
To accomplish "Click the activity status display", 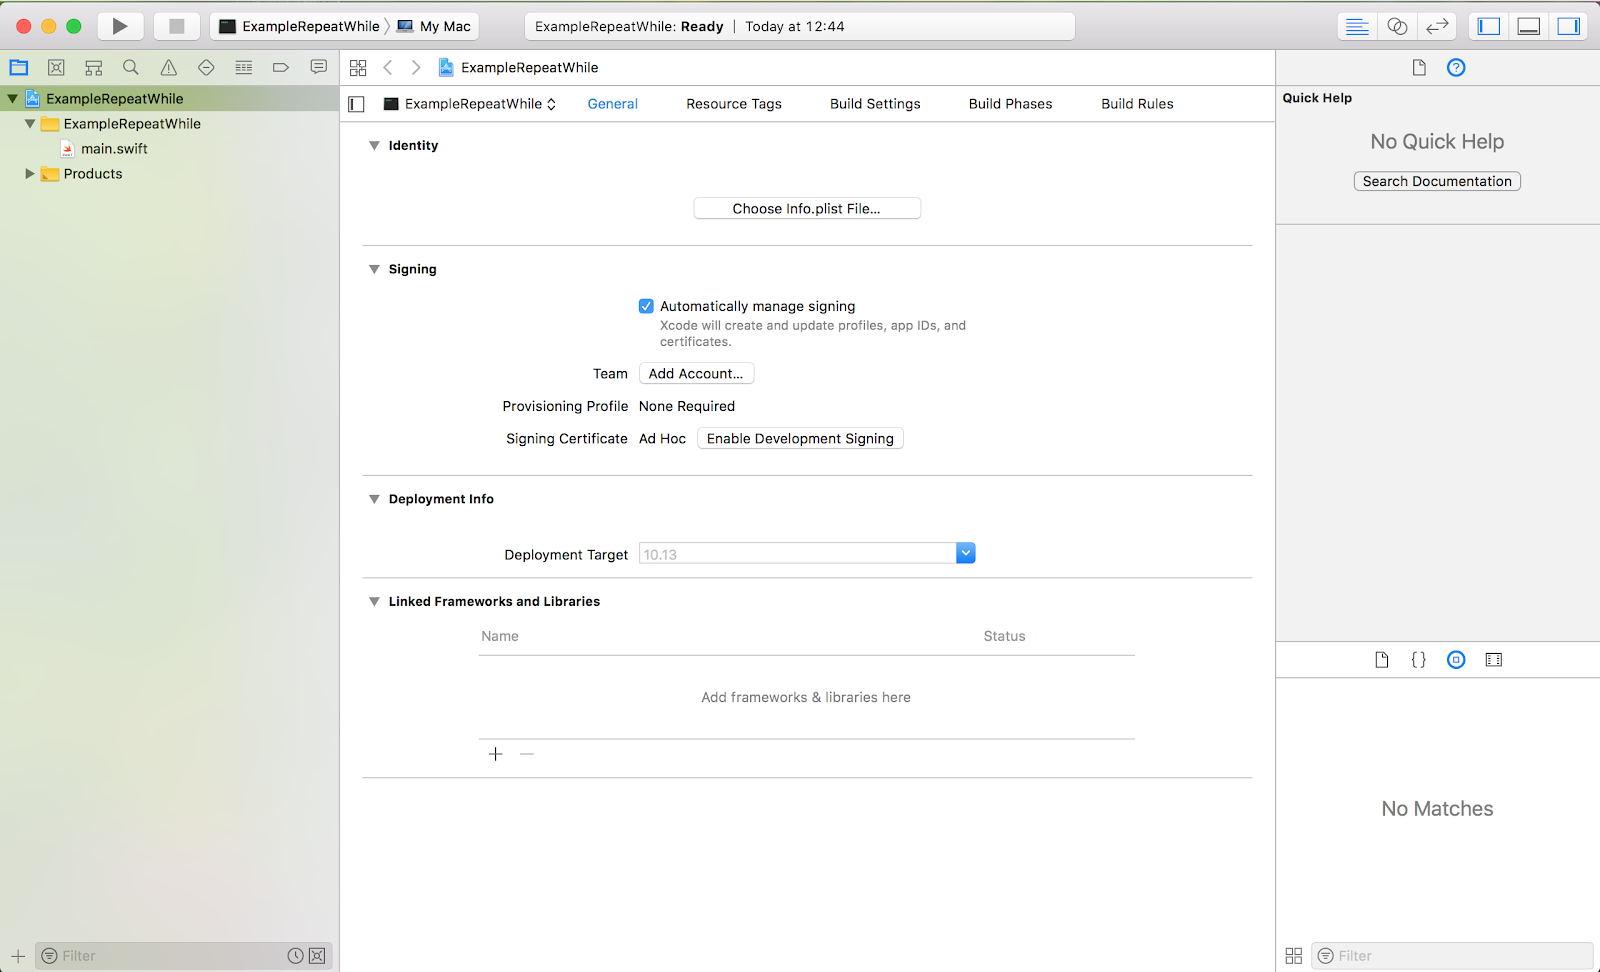I will point(800,26).
